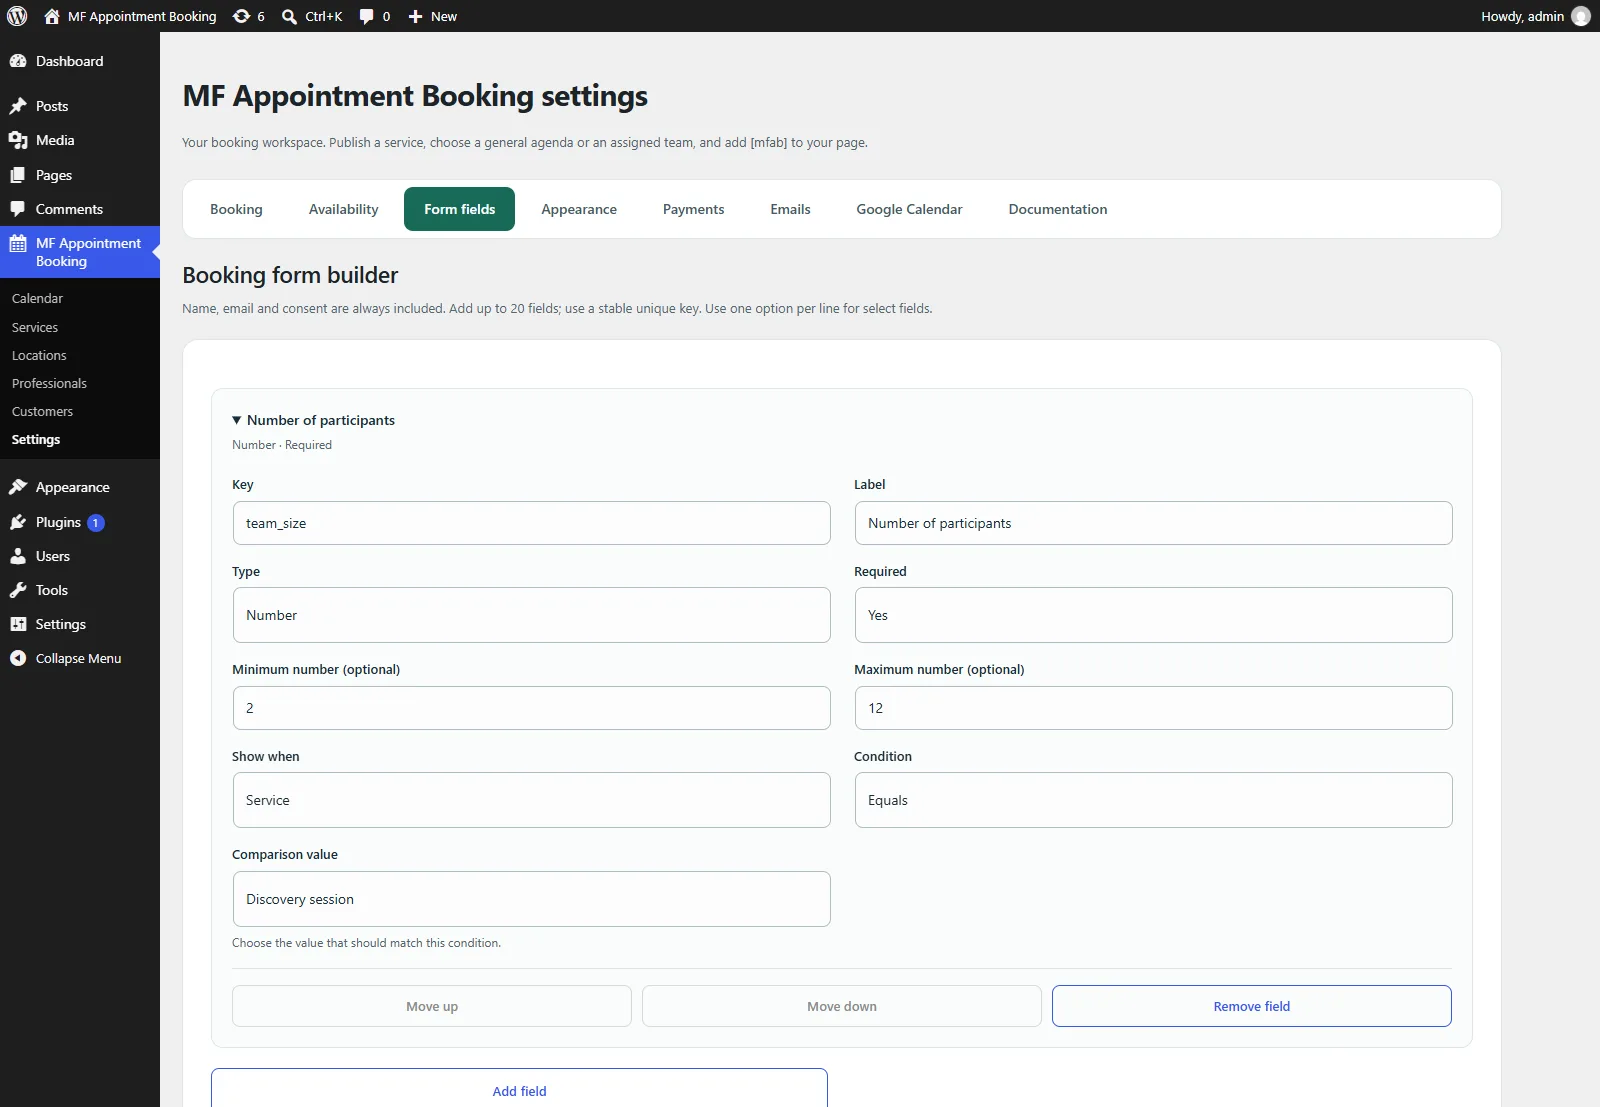Switch to the Booking tab
This screenshot has height=1107, width=1600.
click(x=236, y=209)
